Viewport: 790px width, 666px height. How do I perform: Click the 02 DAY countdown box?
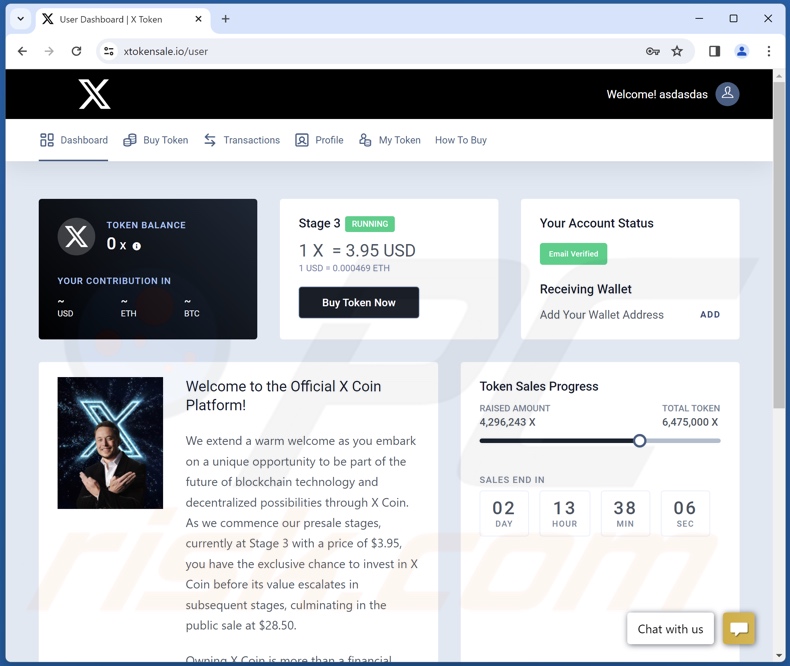[x=504, y=513]
